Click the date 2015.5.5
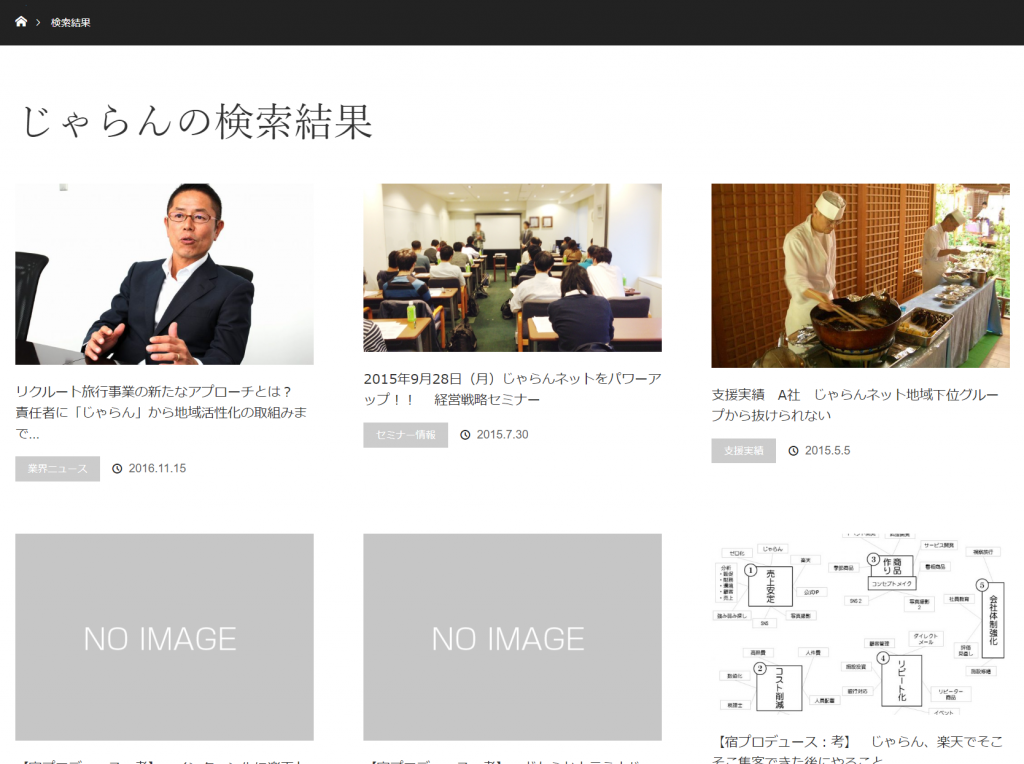The image size is (1024, 764). point(827,450)
